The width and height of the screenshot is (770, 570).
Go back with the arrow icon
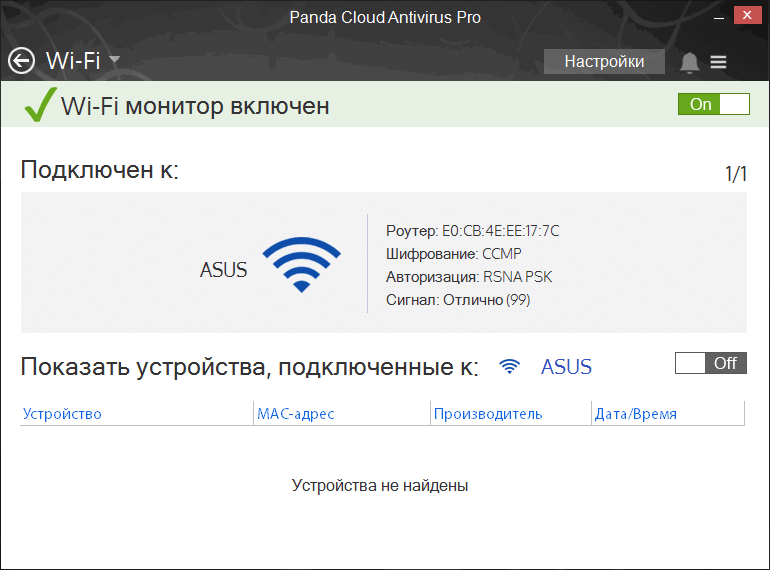coord(21,61)
